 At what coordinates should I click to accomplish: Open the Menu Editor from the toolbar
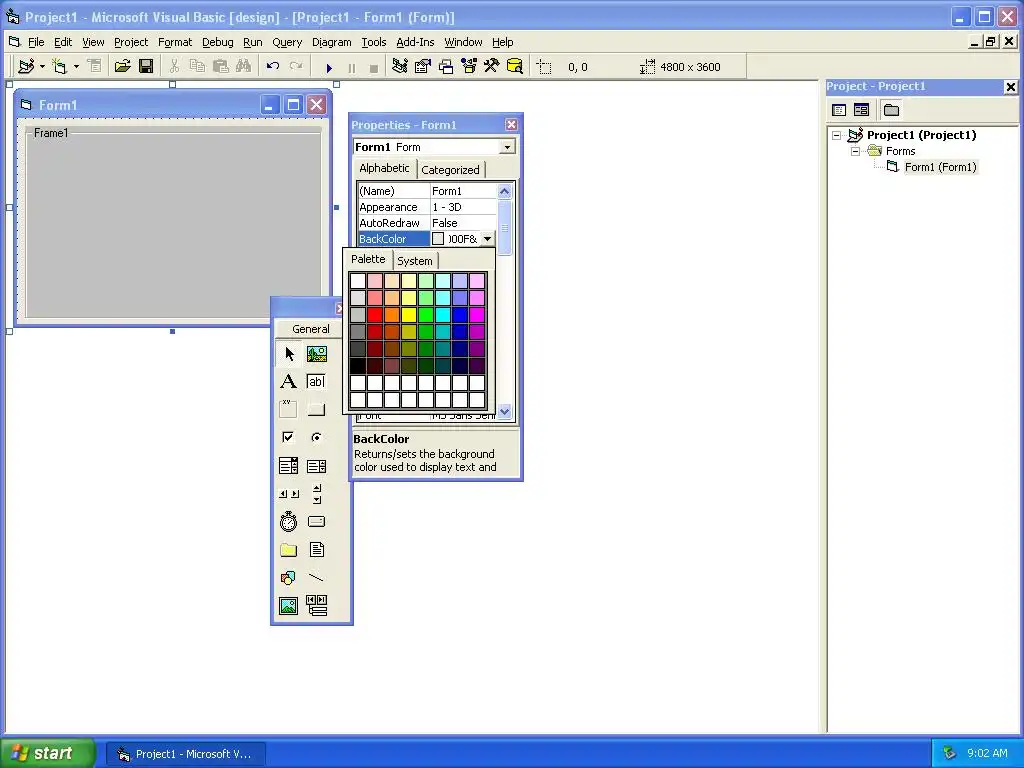click(x=95, y=67)
